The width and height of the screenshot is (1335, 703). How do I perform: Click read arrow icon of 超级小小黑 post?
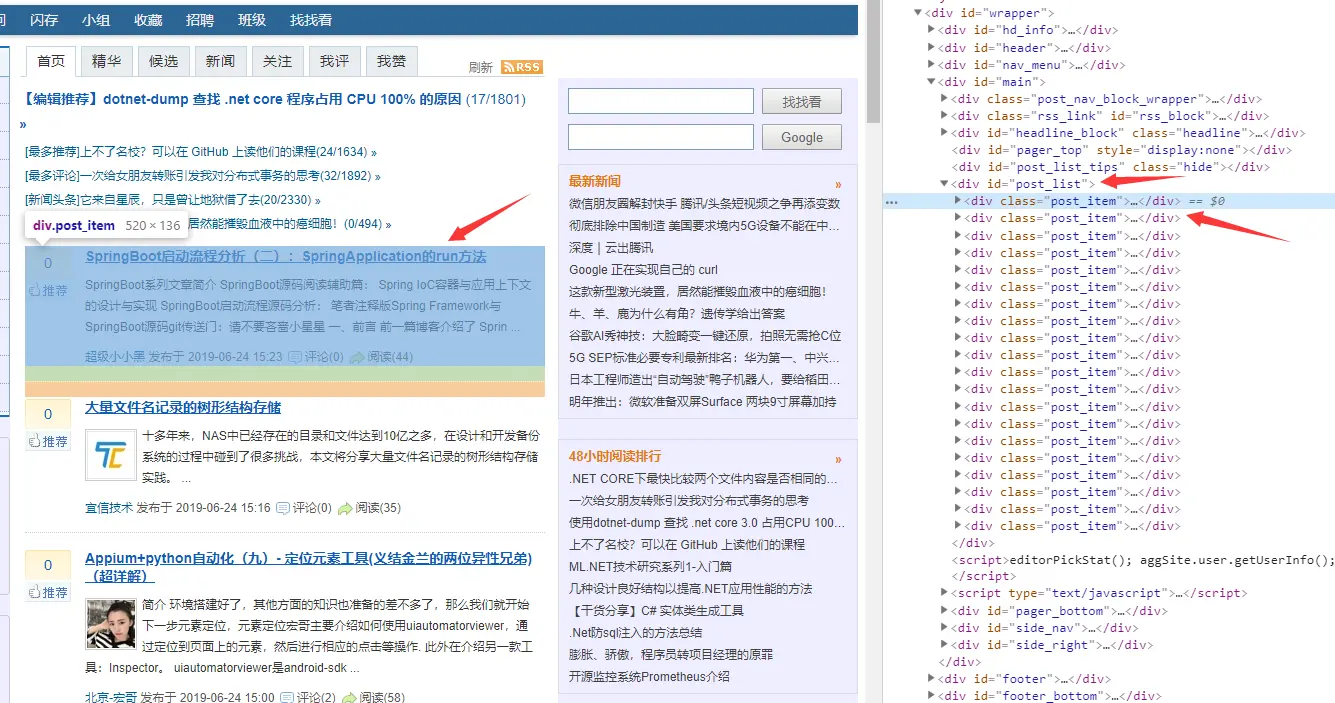(357, 357)
